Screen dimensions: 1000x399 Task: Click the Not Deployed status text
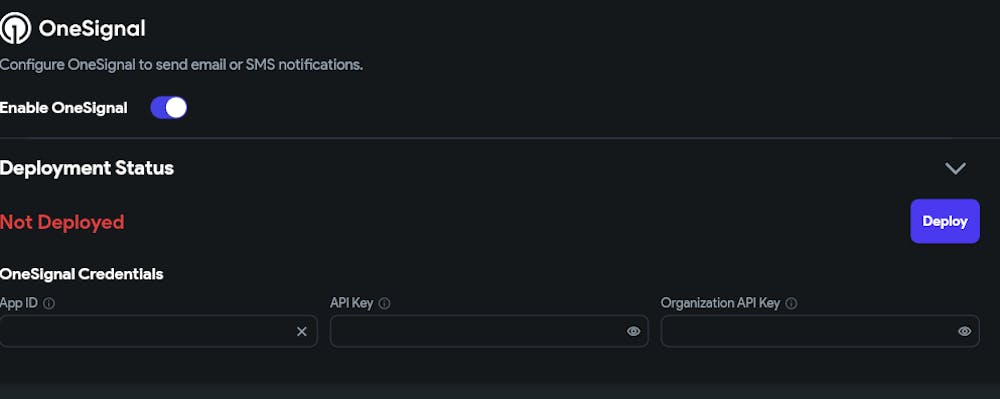point(62,222)
